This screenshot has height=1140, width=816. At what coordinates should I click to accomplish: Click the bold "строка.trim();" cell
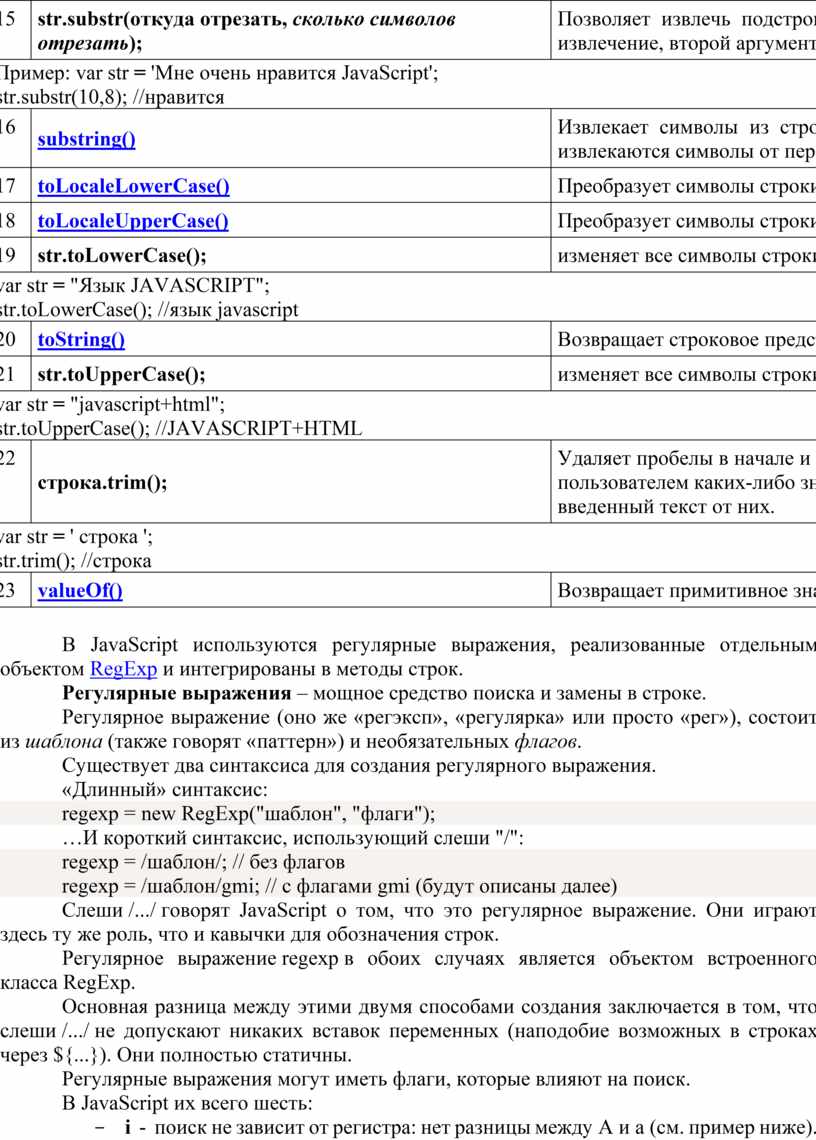pos(291,482)
